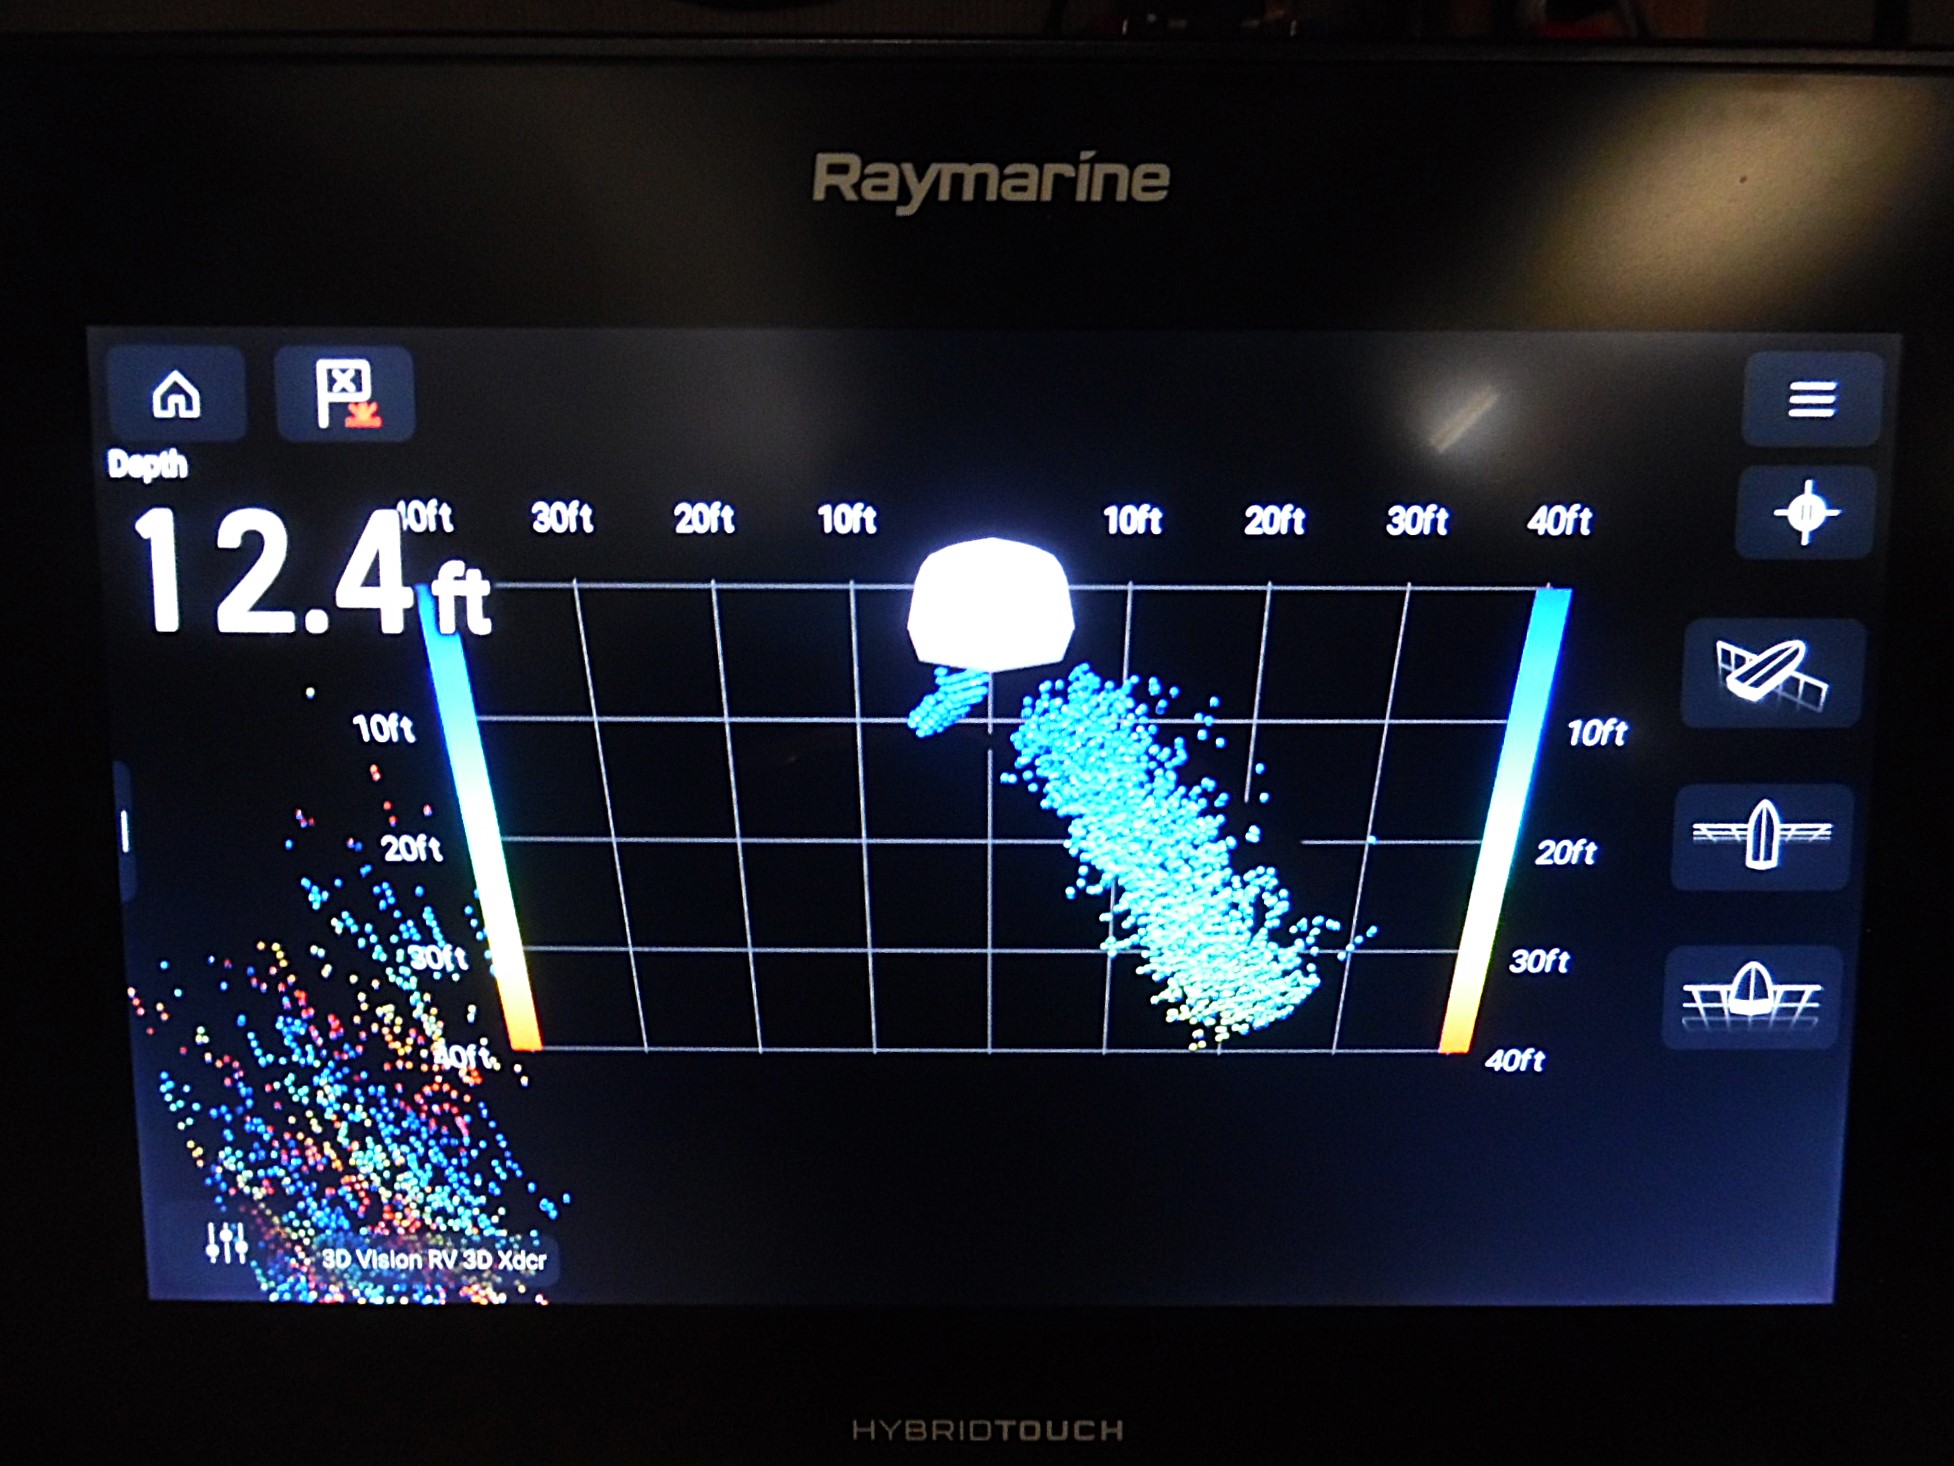Go to the Home screen
The width and height of the screenshot is (1954, 1466).
click(x=176, y=393)
